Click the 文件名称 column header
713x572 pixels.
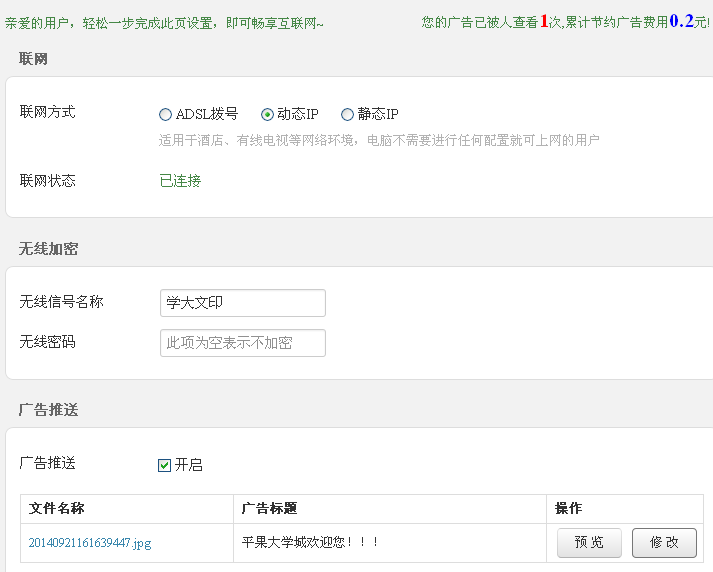56,508
